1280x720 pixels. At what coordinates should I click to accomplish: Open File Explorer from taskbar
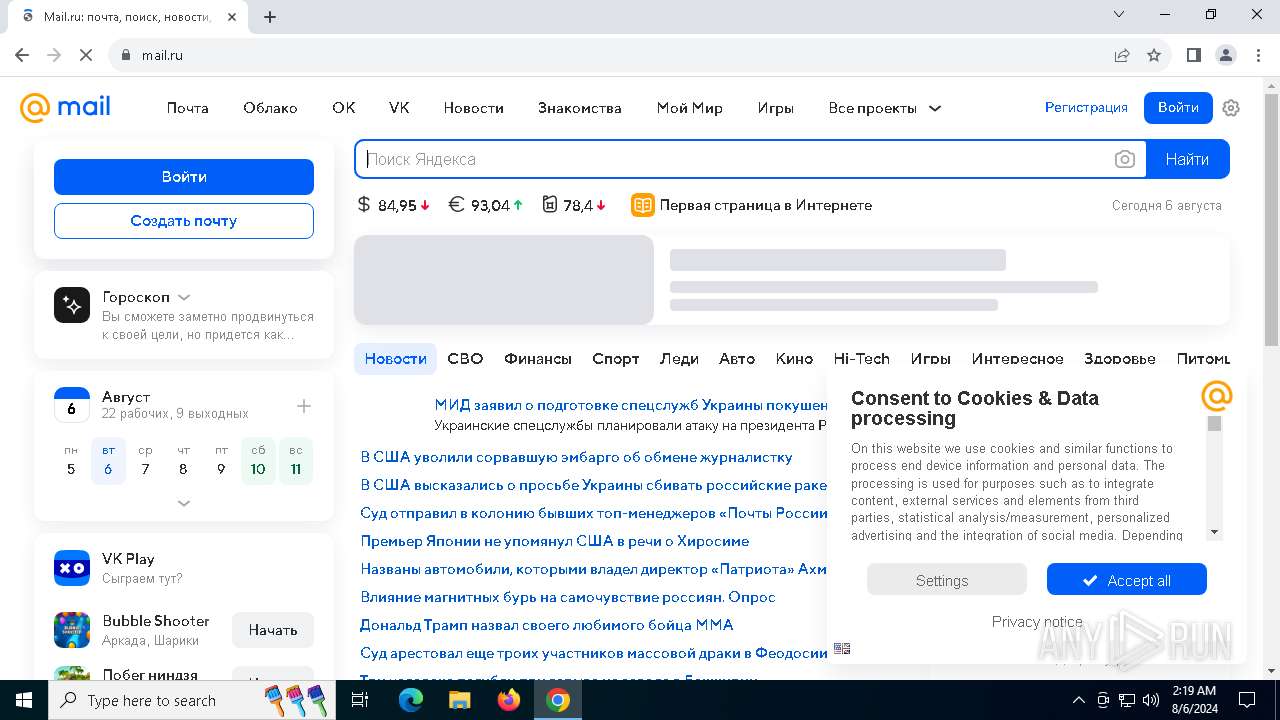pos(460,700)
